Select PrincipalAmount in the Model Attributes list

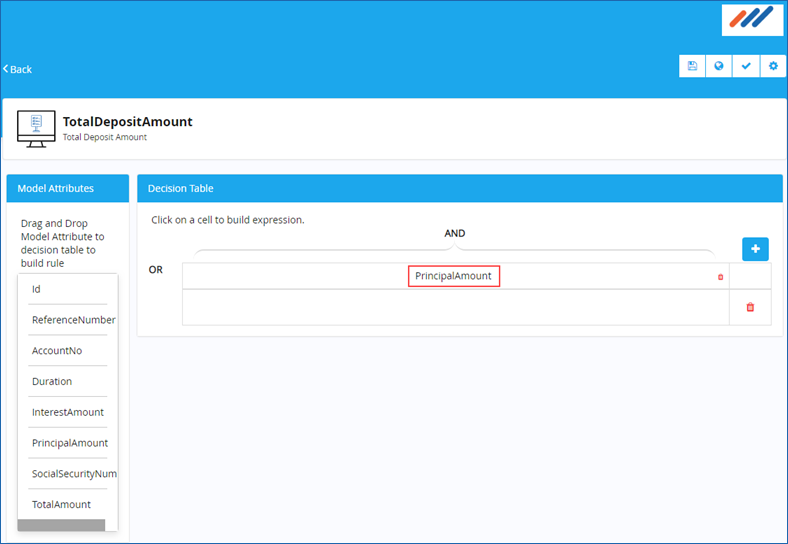68,442
